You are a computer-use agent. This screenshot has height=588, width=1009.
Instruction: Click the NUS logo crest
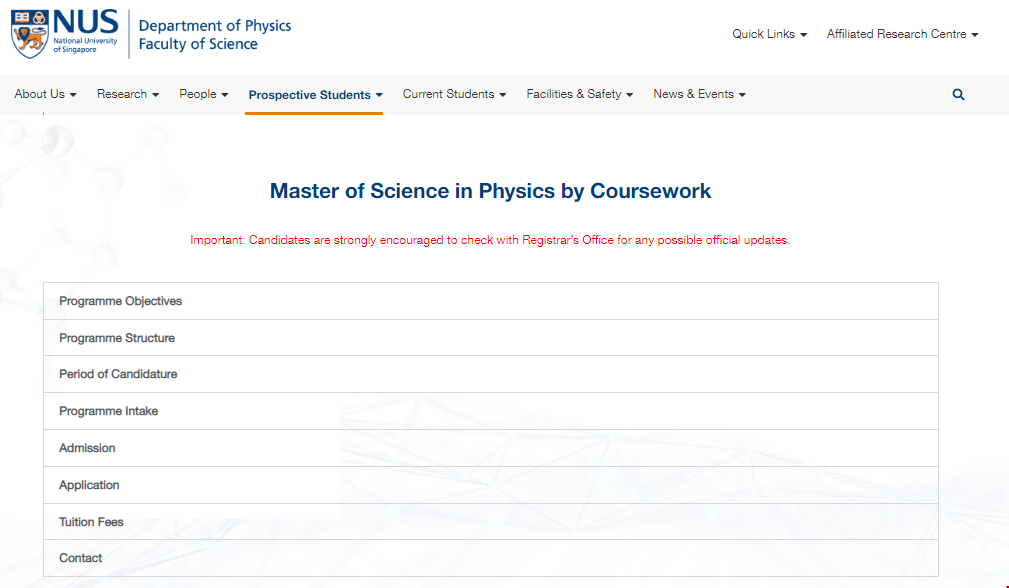click(29, 34)
